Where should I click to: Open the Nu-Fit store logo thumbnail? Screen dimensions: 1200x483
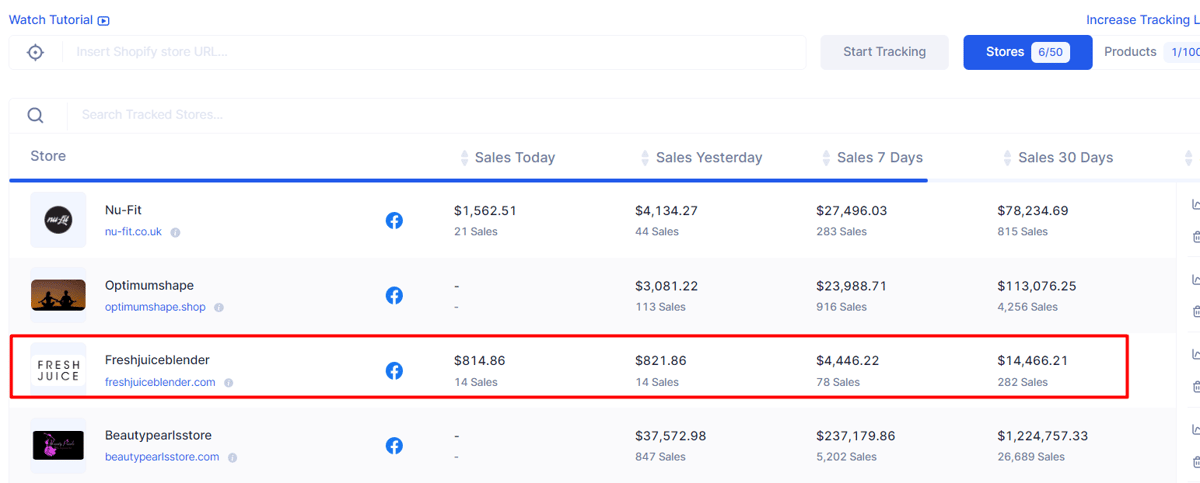pyautogui.click(x=58, y=220)
